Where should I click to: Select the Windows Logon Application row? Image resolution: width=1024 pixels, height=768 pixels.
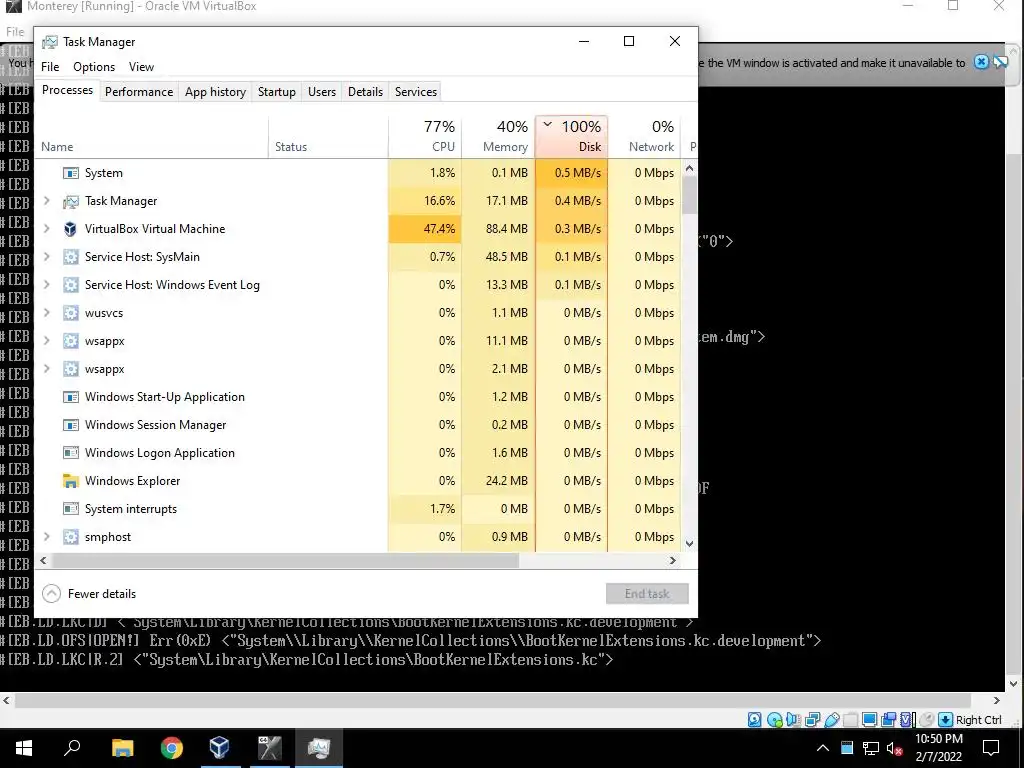[x=357, y=453]
